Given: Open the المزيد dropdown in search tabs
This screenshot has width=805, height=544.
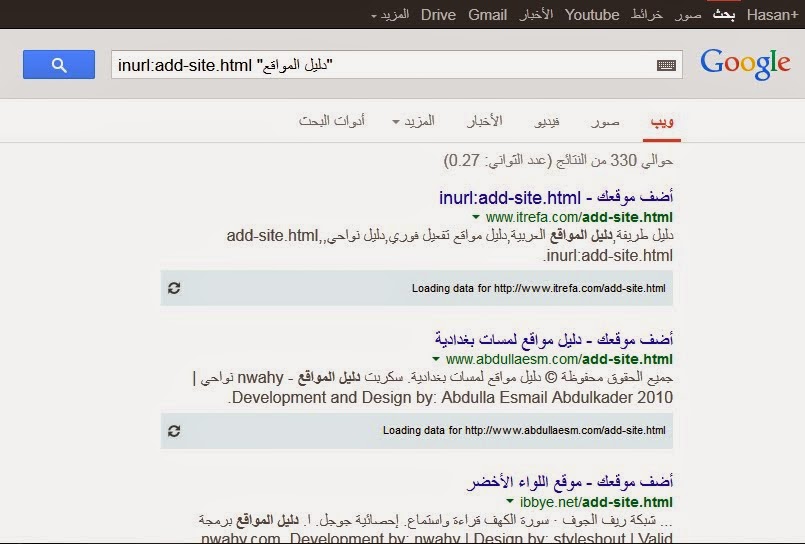Looking at the screenshot, I should (413, 121).
